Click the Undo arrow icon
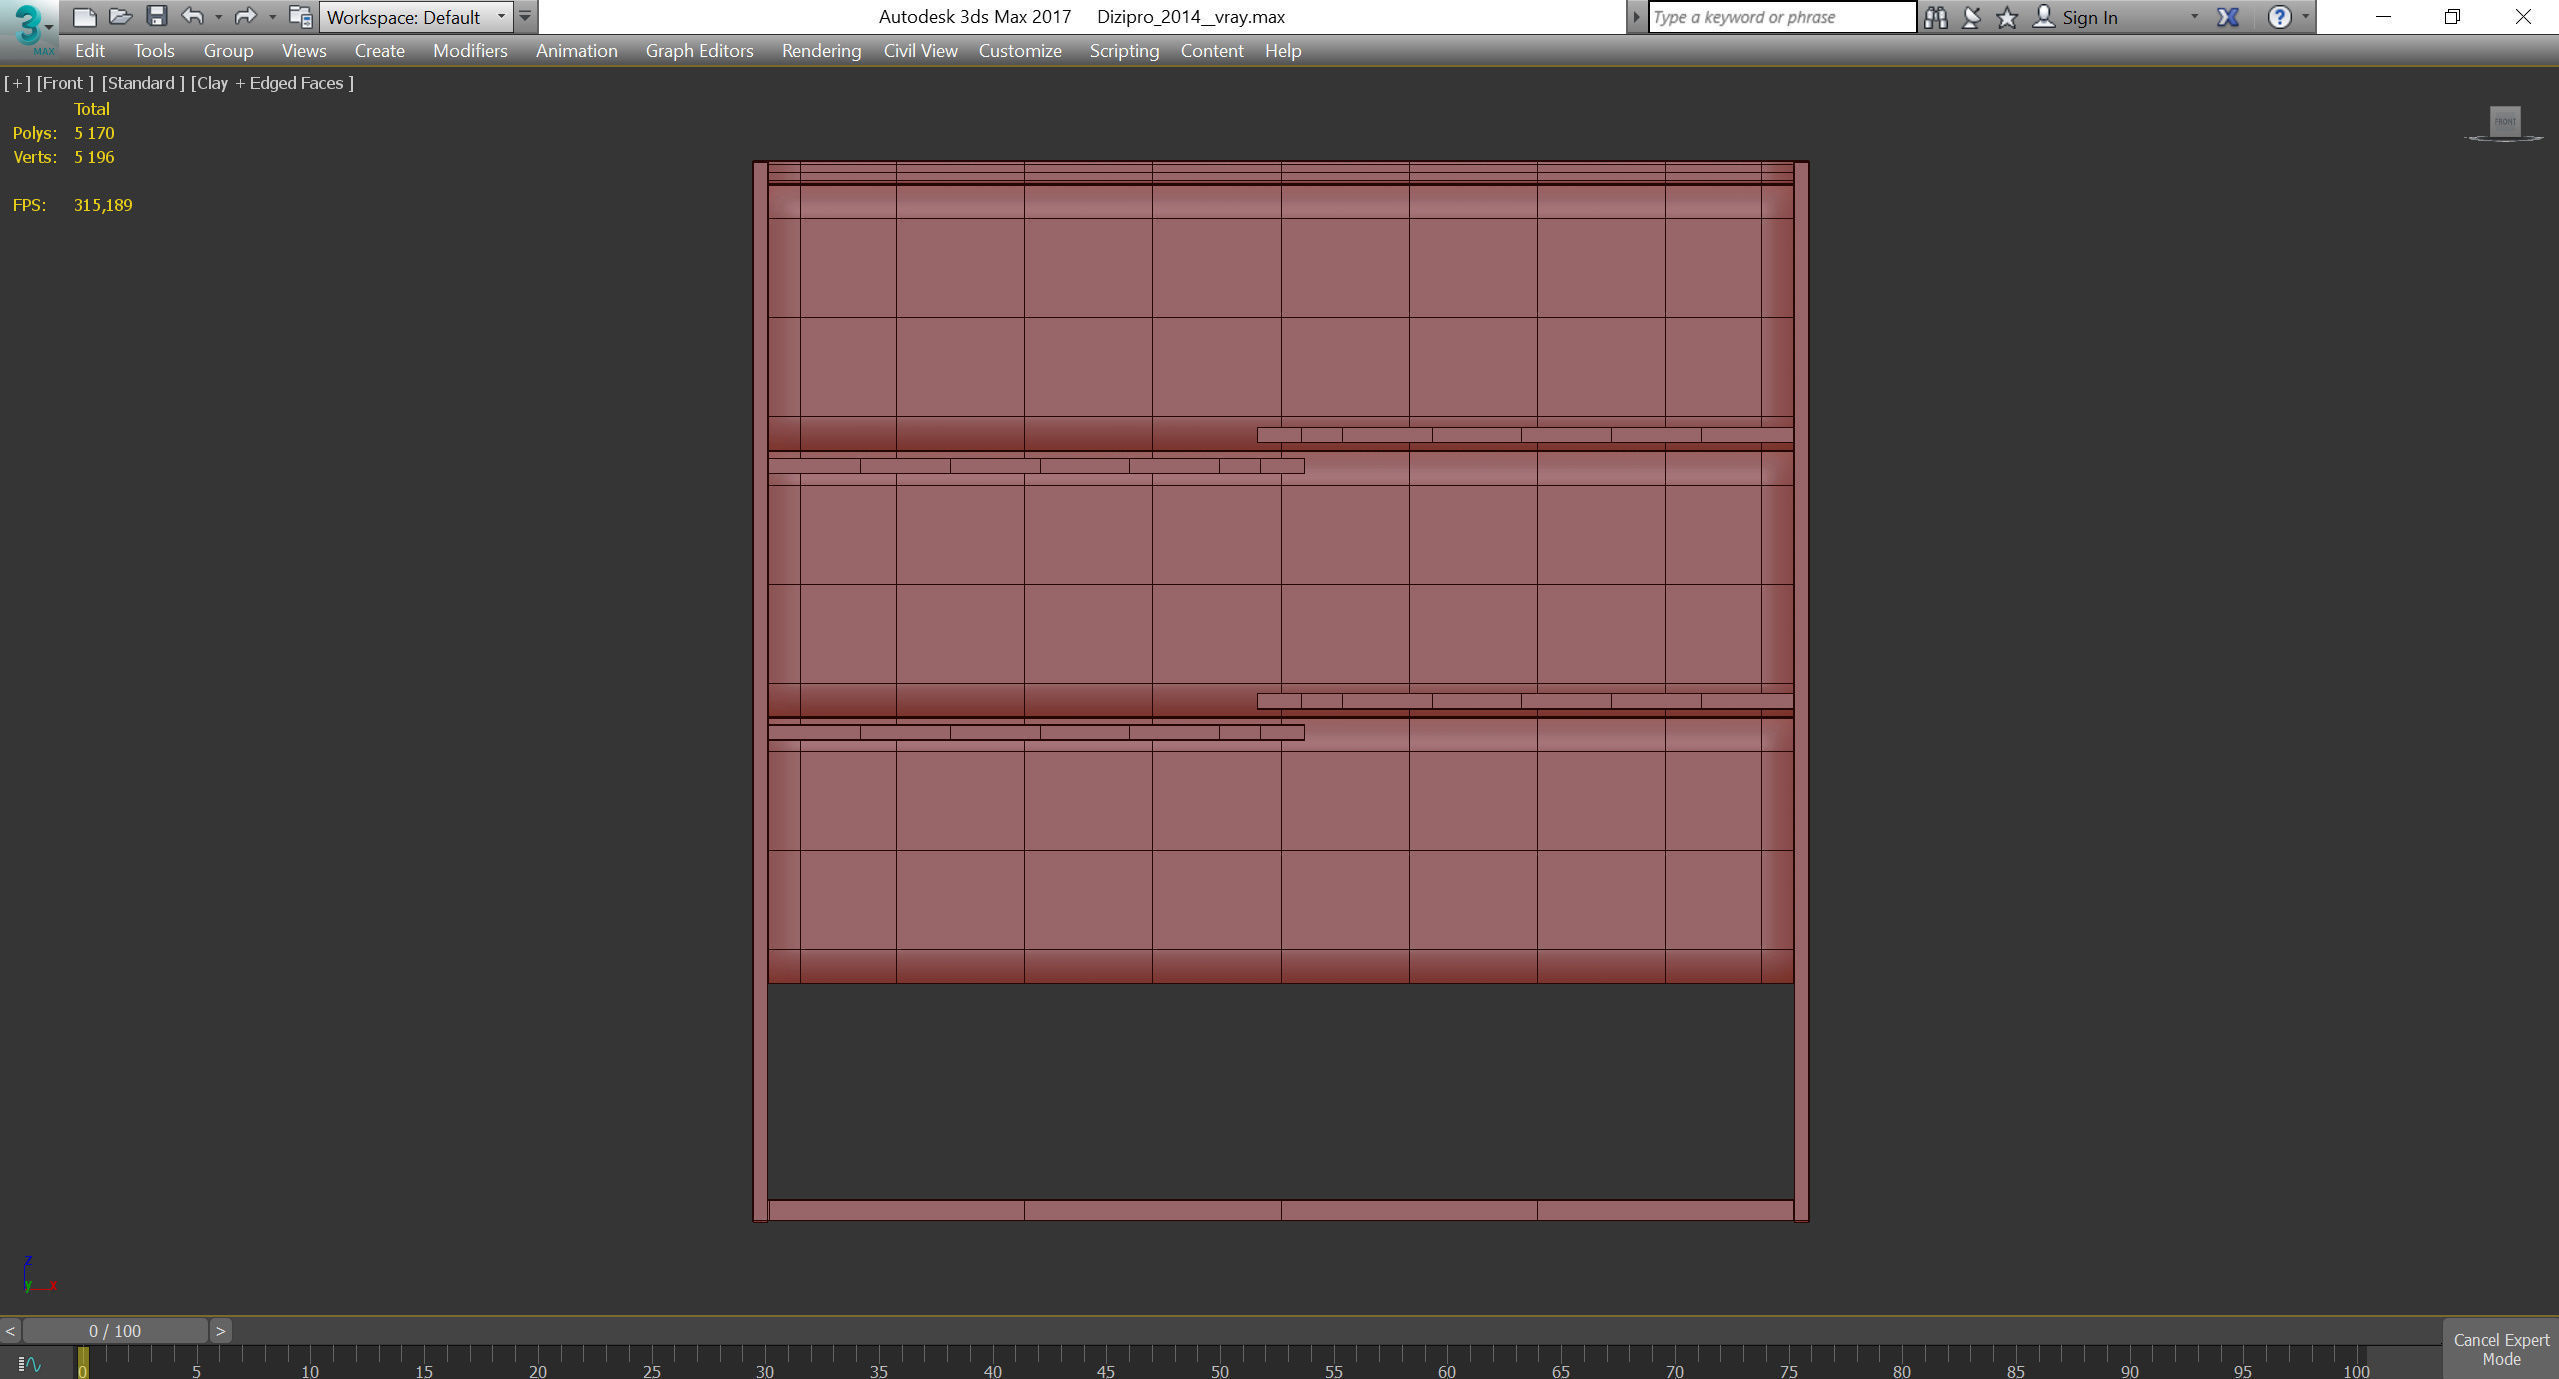The width and height of the screenshot is (2559, 1379). point(192,16)
